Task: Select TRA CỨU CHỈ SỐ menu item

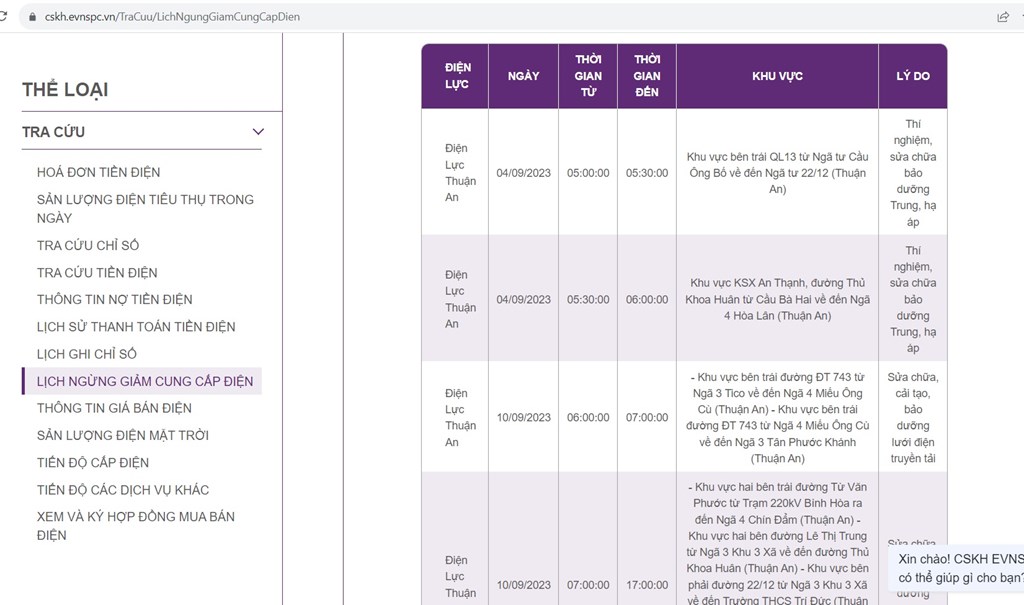Action: (88, 246)
